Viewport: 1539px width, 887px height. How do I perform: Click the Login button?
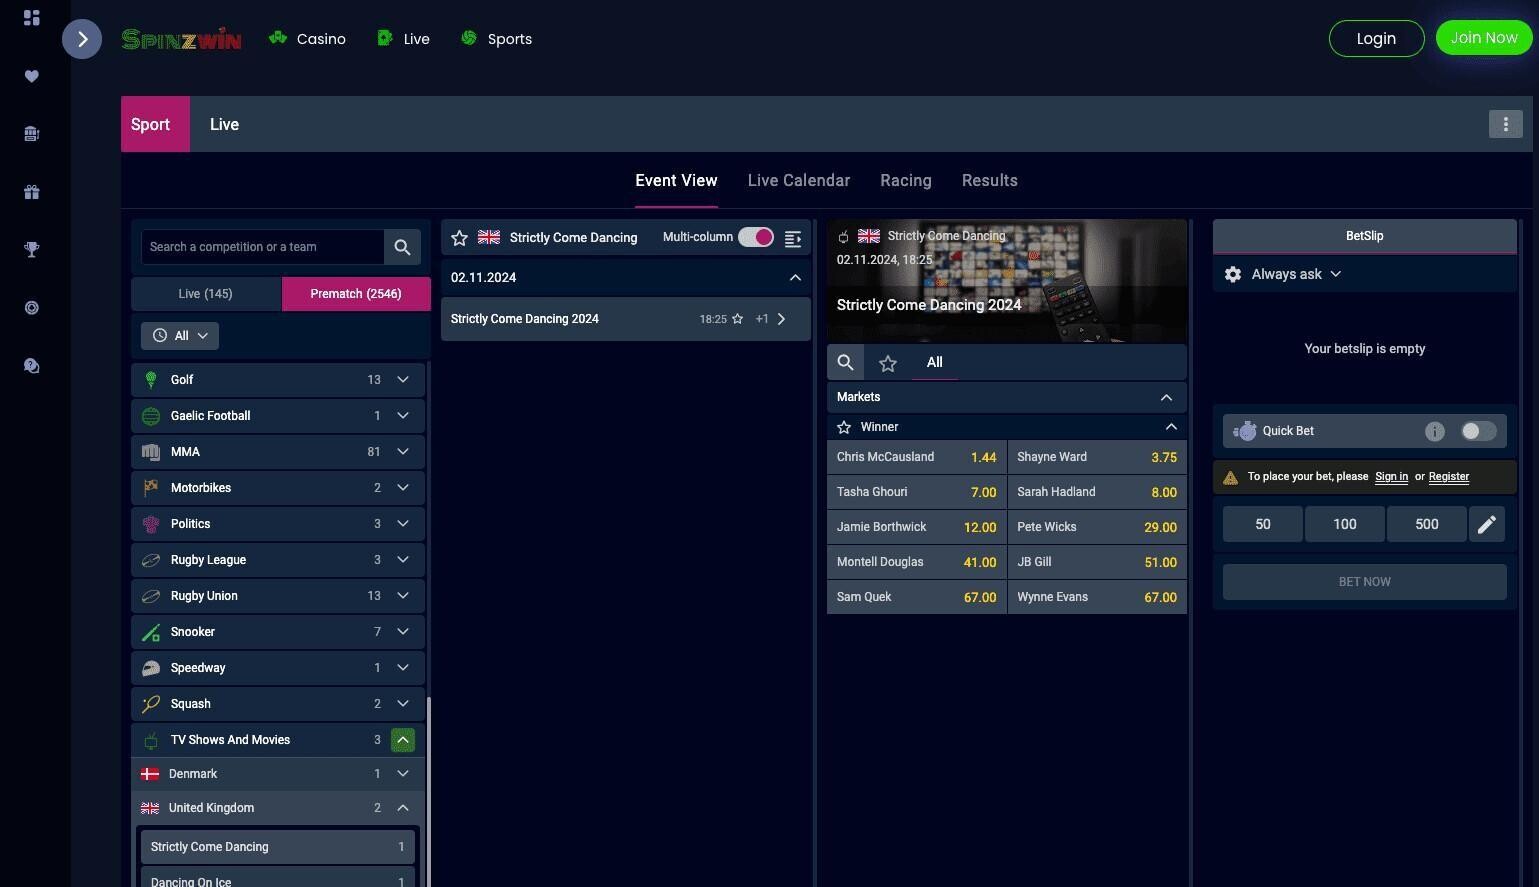click(x=1376, y=38)
